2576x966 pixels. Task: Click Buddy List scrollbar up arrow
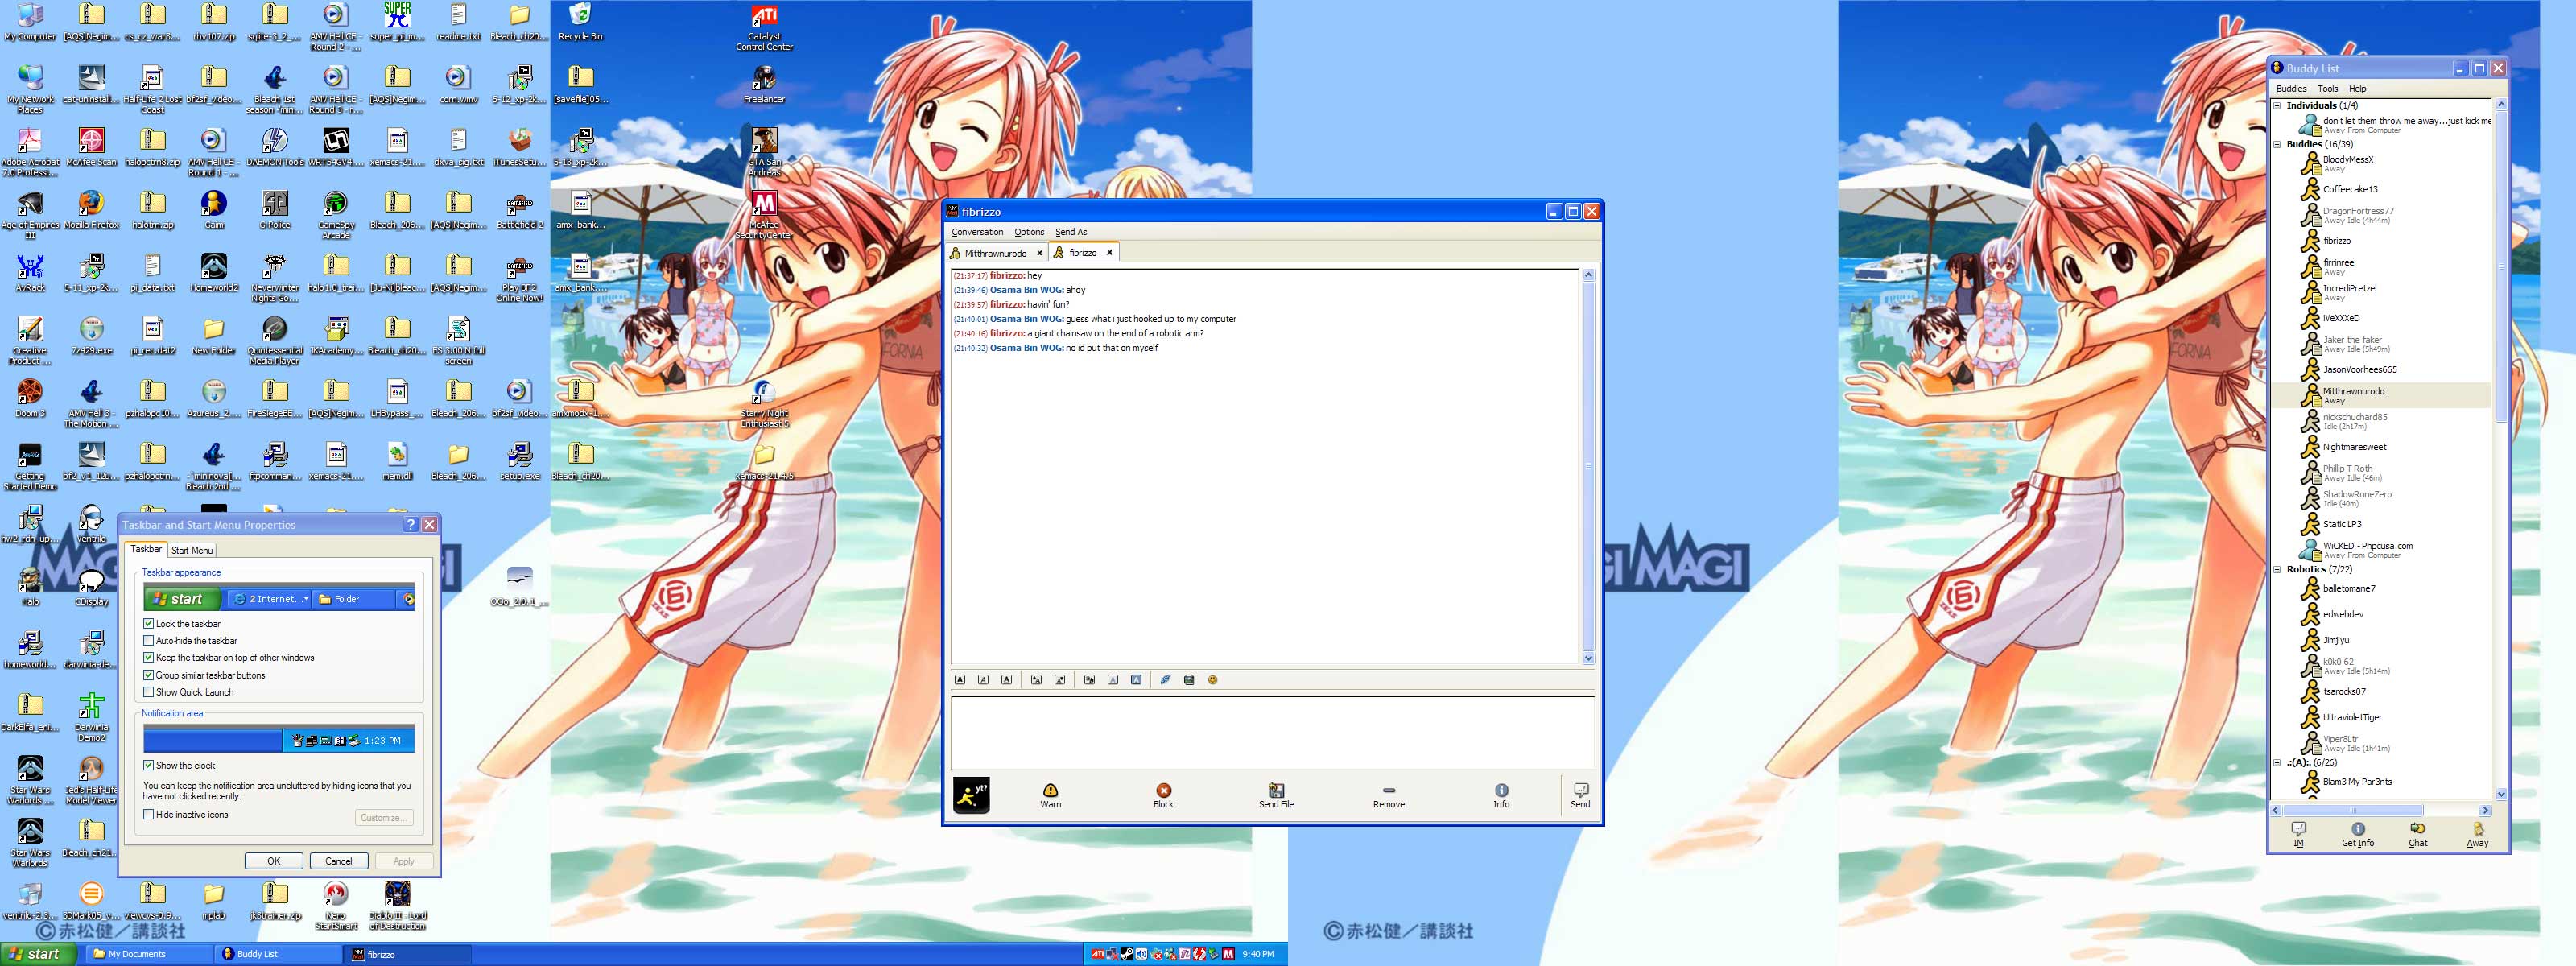click(x=2502, y=105)
